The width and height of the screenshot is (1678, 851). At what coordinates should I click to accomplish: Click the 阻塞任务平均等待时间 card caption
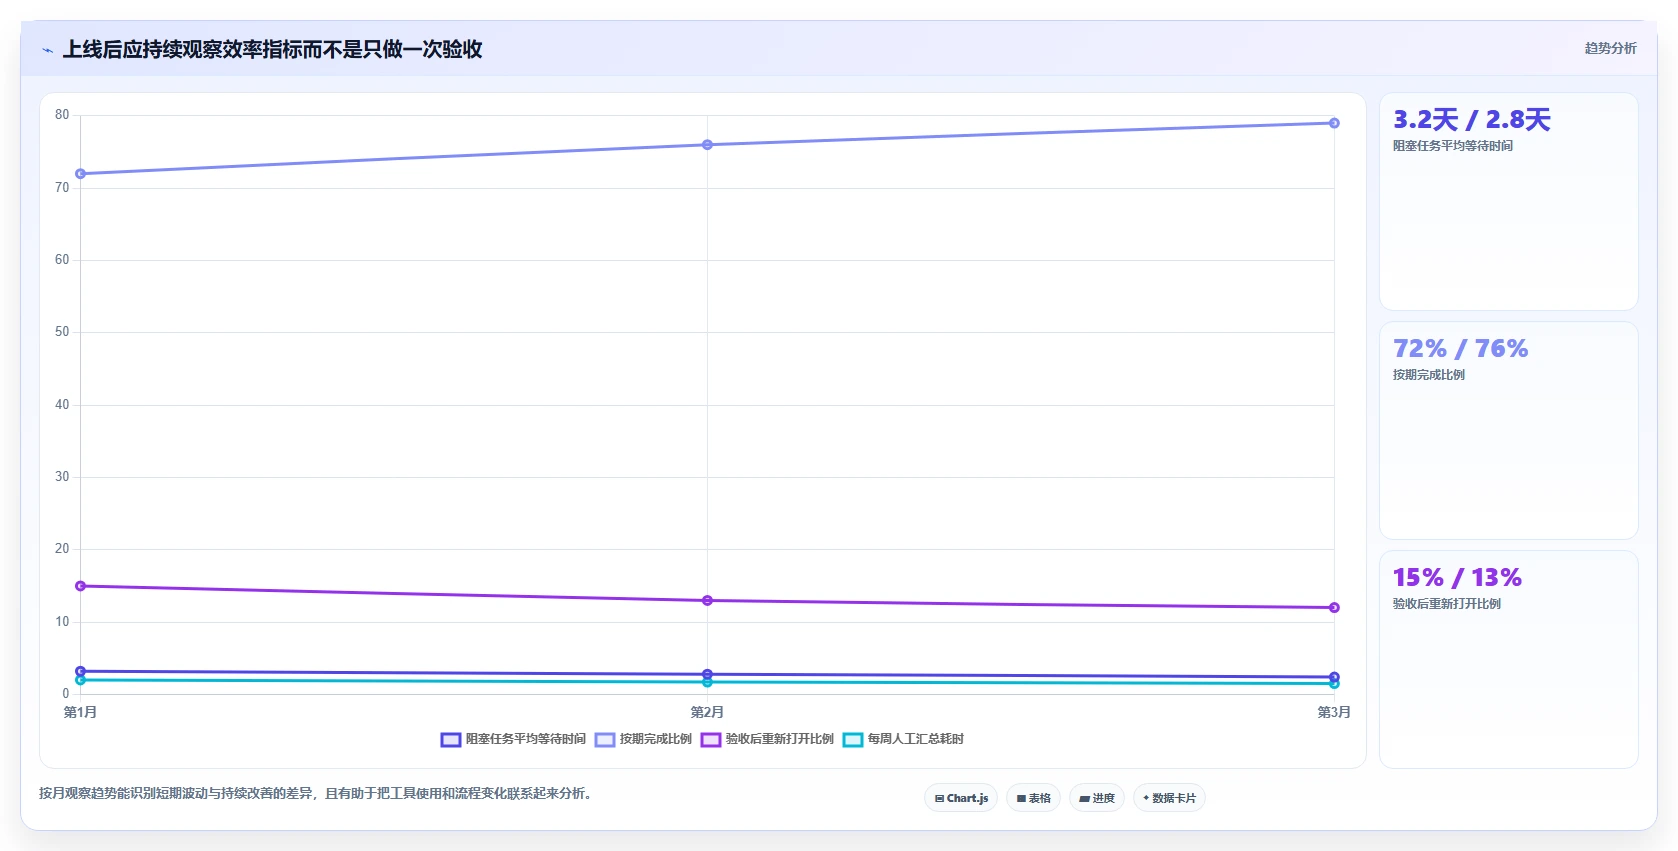point(1453,146)
